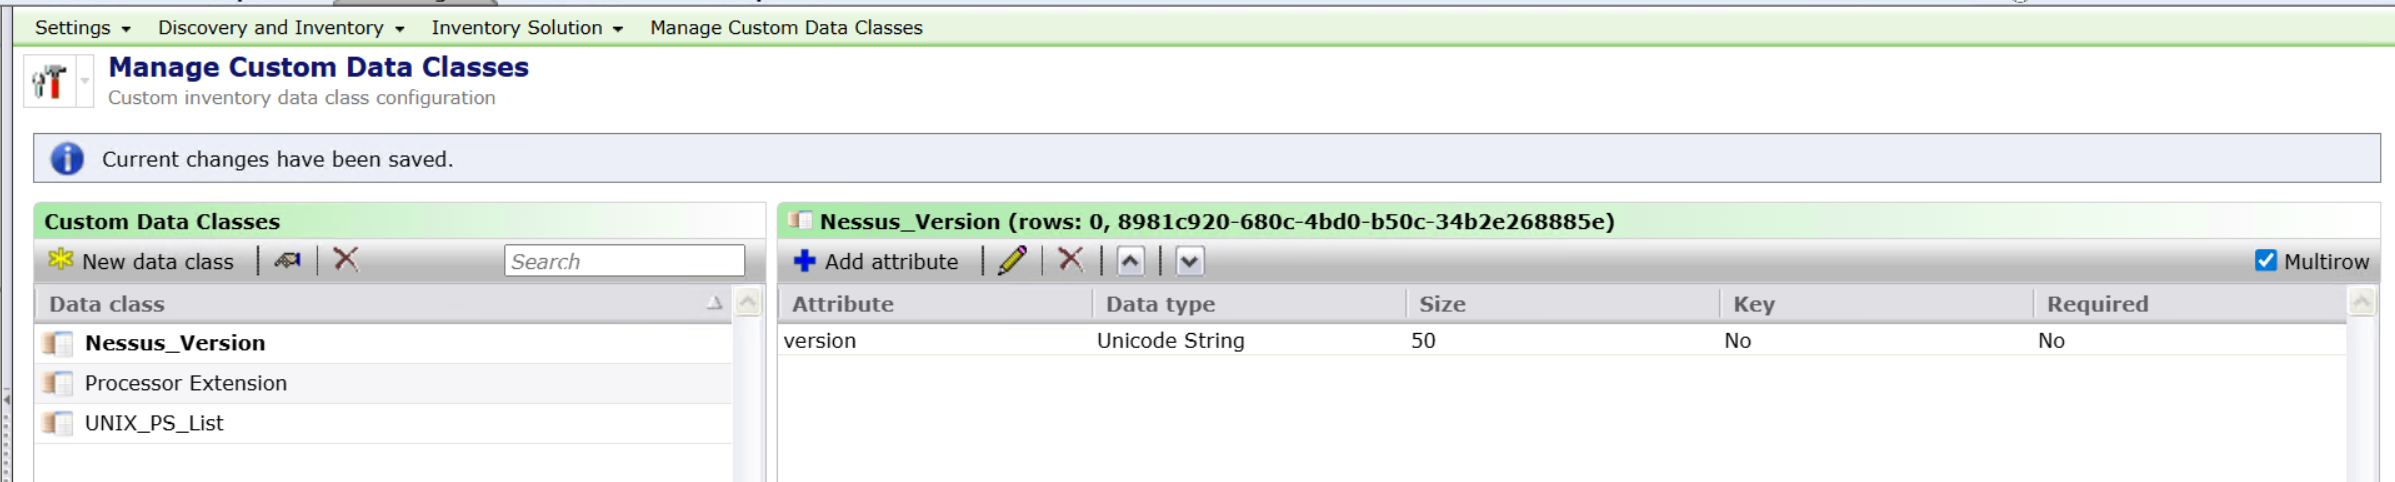Click the red X delete attribute icon

(x=1070, y=261)
